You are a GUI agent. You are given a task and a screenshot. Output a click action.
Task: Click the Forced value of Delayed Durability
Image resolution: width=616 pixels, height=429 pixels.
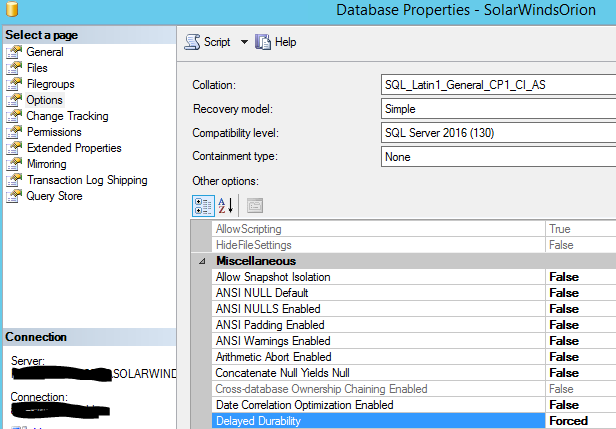[x=568, y=421]
